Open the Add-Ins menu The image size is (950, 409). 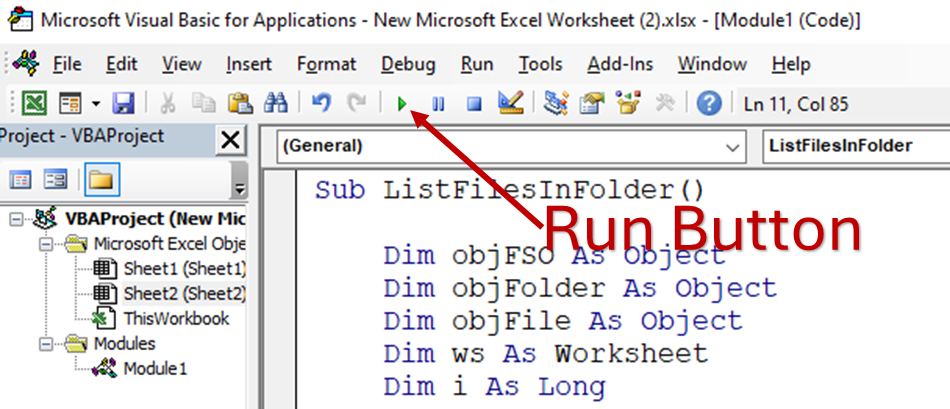(620, 64)
